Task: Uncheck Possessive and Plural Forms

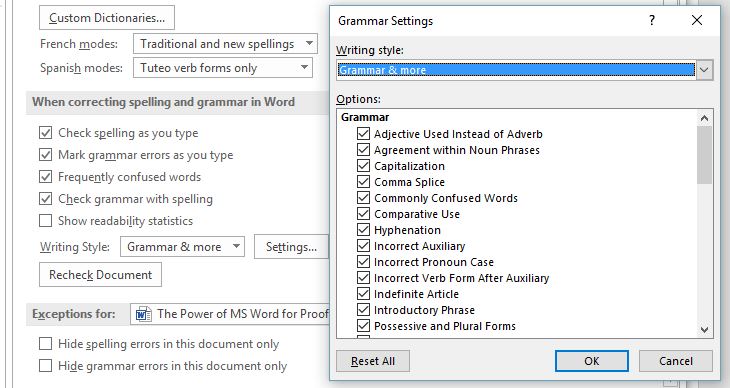Action: tap(363, 326)
